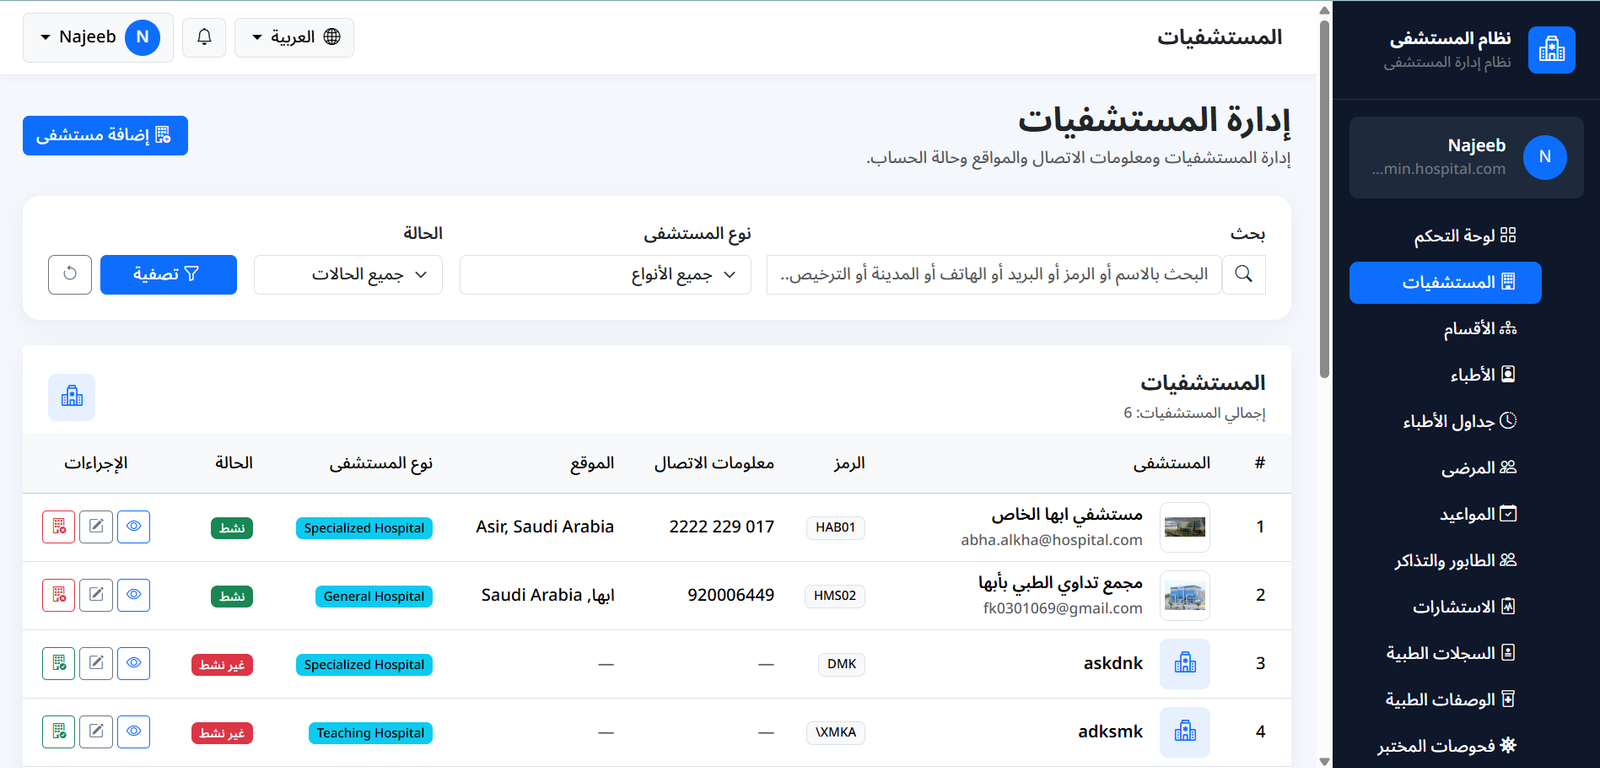Click the مجمع تداوي الطبي thumbnail image

(1185, 595)
